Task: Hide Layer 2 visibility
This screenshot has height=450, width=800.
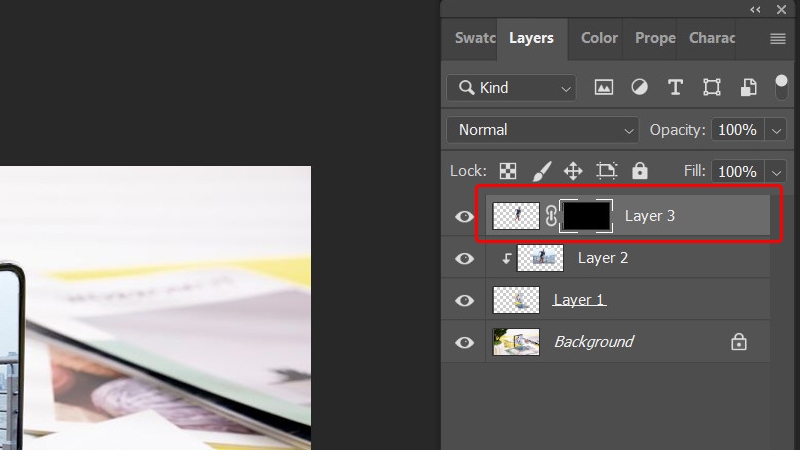Action: [464, 259]
